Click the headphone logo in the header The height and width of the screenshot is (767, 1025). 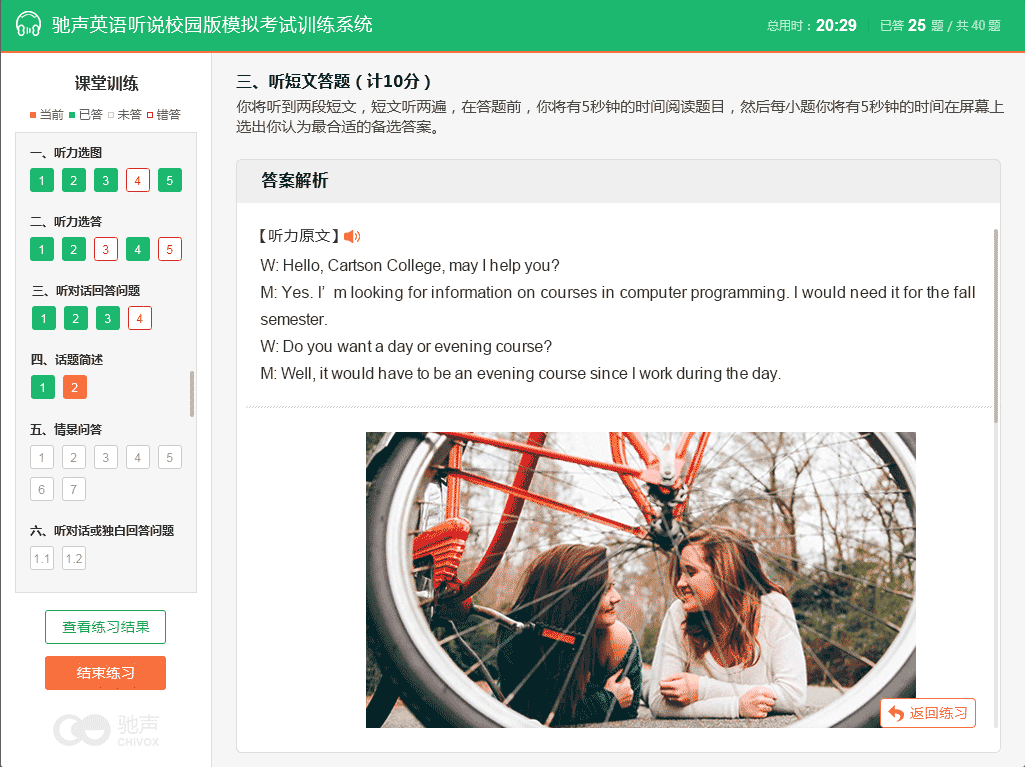(x=28, y=24)
